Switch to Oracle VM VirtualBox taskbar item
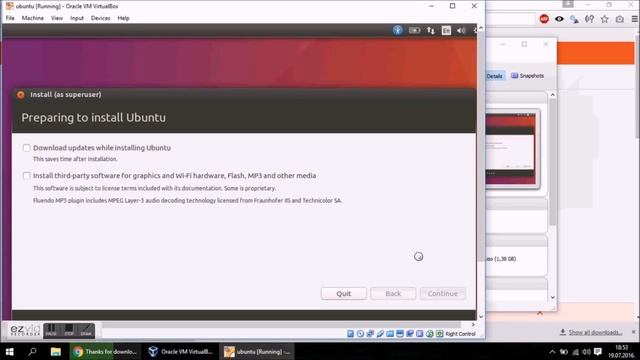640x360 pixels. click(x=180, y=351)
